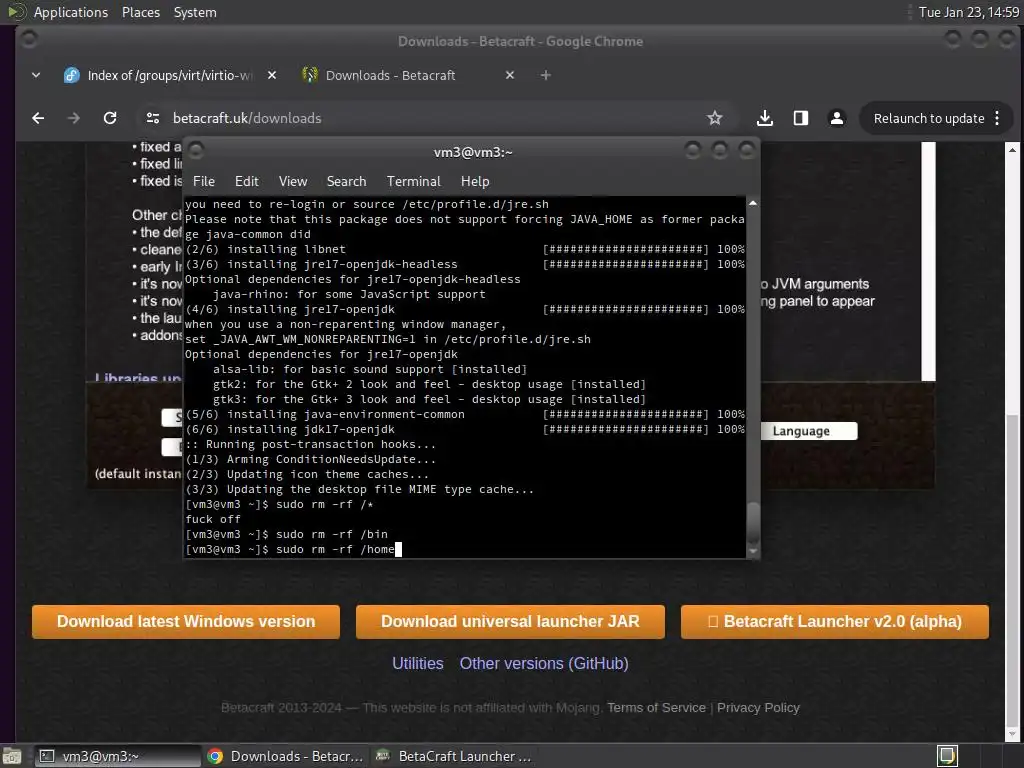The image size is (1024, 768).
Task: Click the Language button in launcher image
Action: [x=809, y=431]
